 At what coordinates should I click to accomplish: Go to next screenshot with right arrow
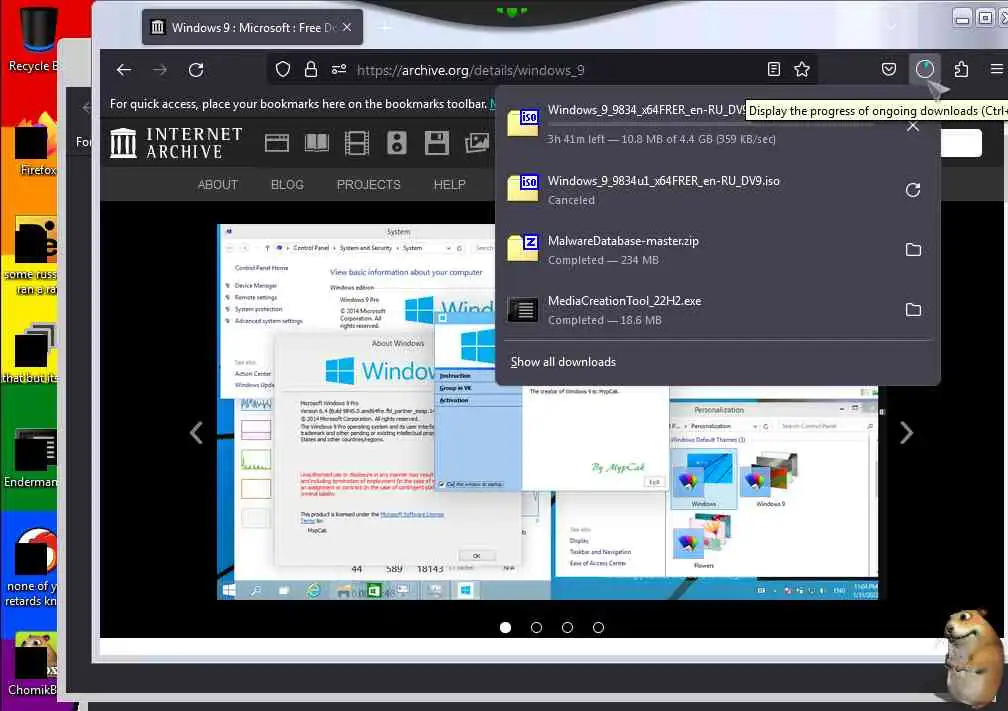coord(906,433)
